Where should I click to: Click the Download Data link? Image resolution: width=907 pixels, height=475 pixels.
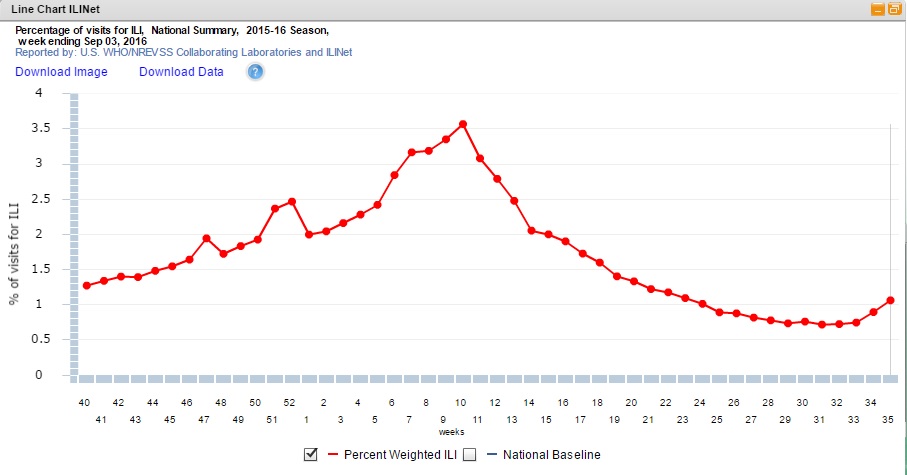point(181,72)
